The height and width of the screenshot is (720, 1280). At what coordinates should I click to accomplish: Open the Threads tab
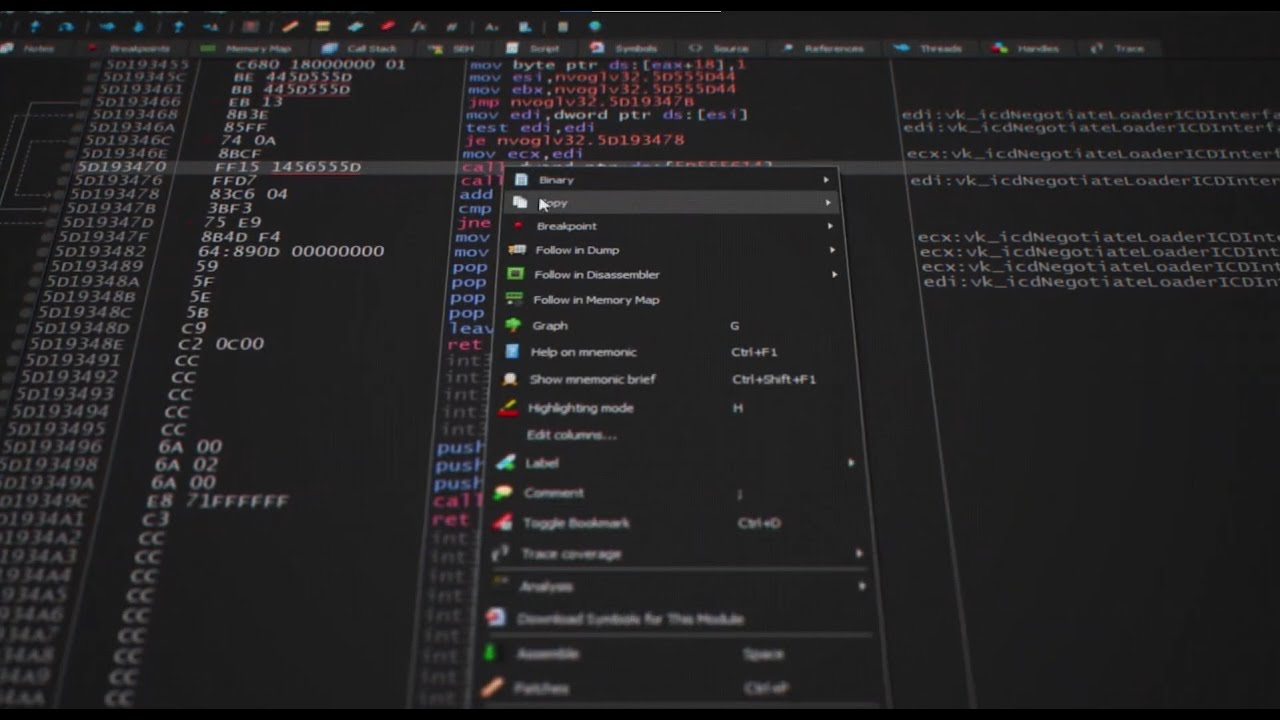(x=930, y=48)
